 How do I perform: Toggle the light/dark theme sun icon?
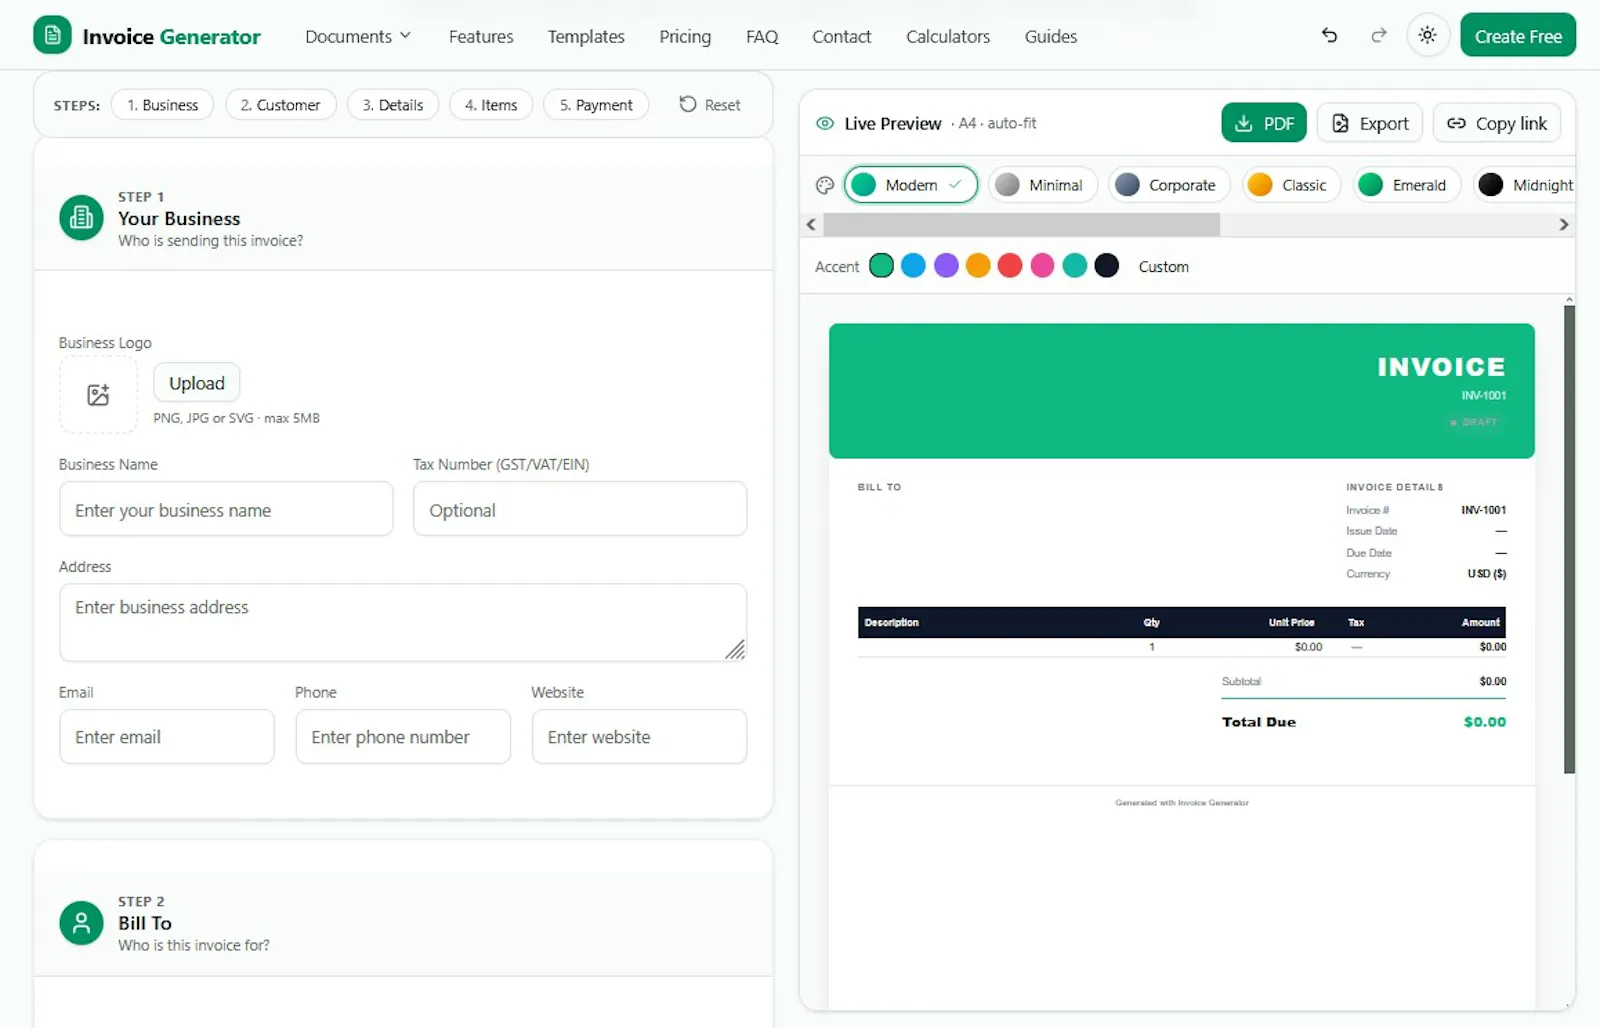pyautogui.click(x=1427, y=35)
